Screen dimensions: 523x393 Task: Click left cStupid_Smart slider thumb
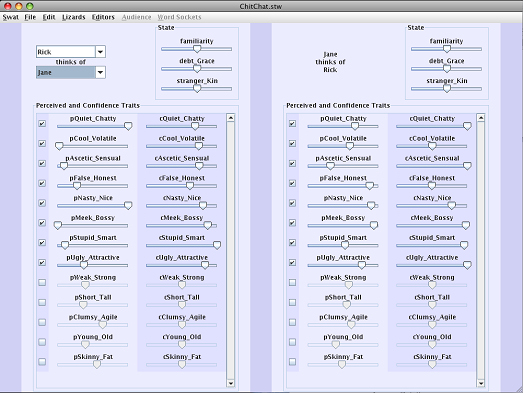[x=217, y=245]
